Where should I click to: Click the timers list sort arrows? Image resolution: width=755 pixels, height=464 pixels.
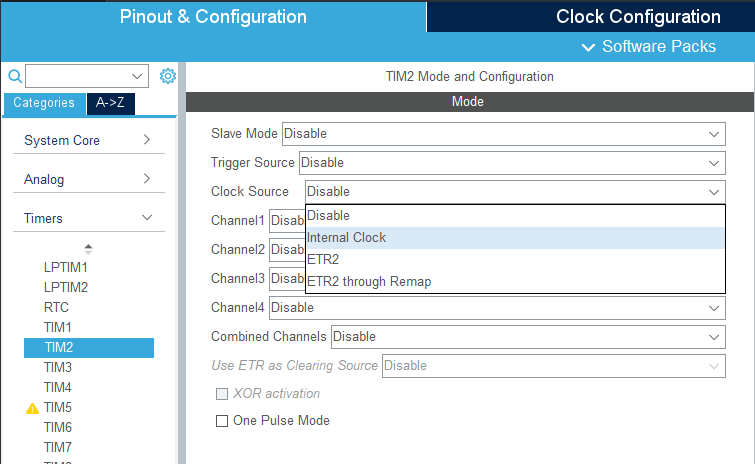[x=88, y=249]
